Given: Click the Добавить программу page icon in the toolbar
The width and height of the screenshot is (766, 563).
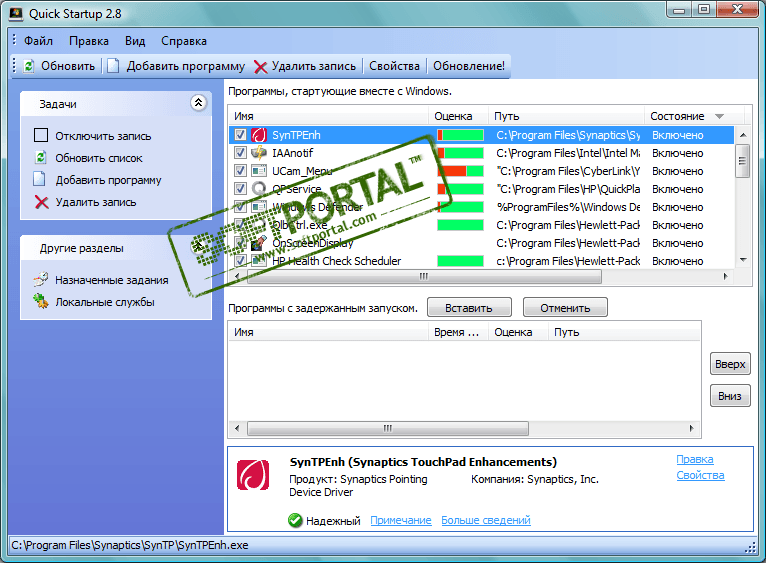Looking at the screenshot, I should 113,66.
